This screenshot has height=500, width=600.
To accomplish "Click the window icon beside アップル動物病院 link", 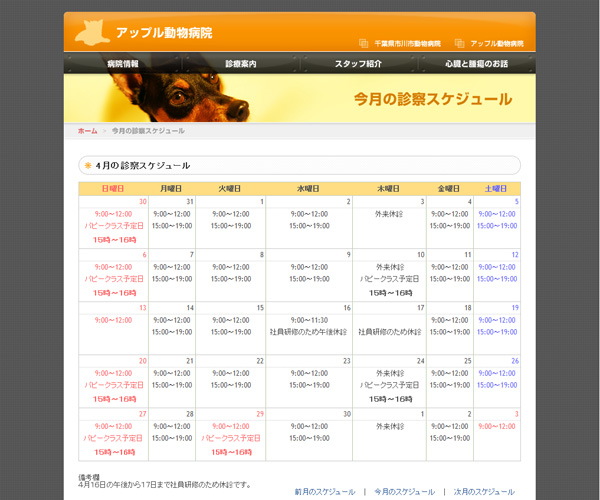I will tap(459, 43).
